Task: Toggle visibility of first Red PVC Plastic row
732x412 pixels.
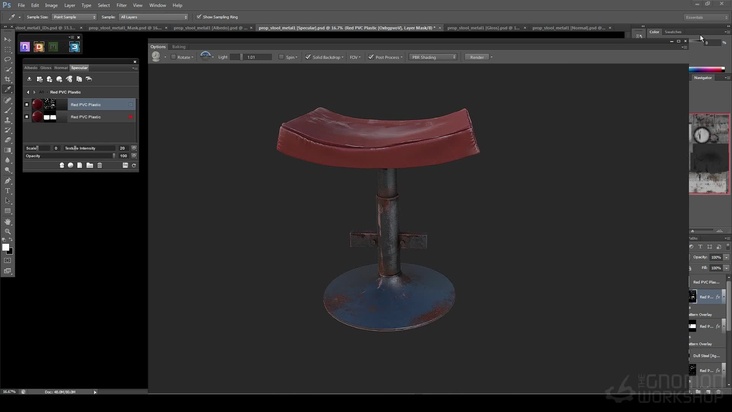Action: click(27, 105)
